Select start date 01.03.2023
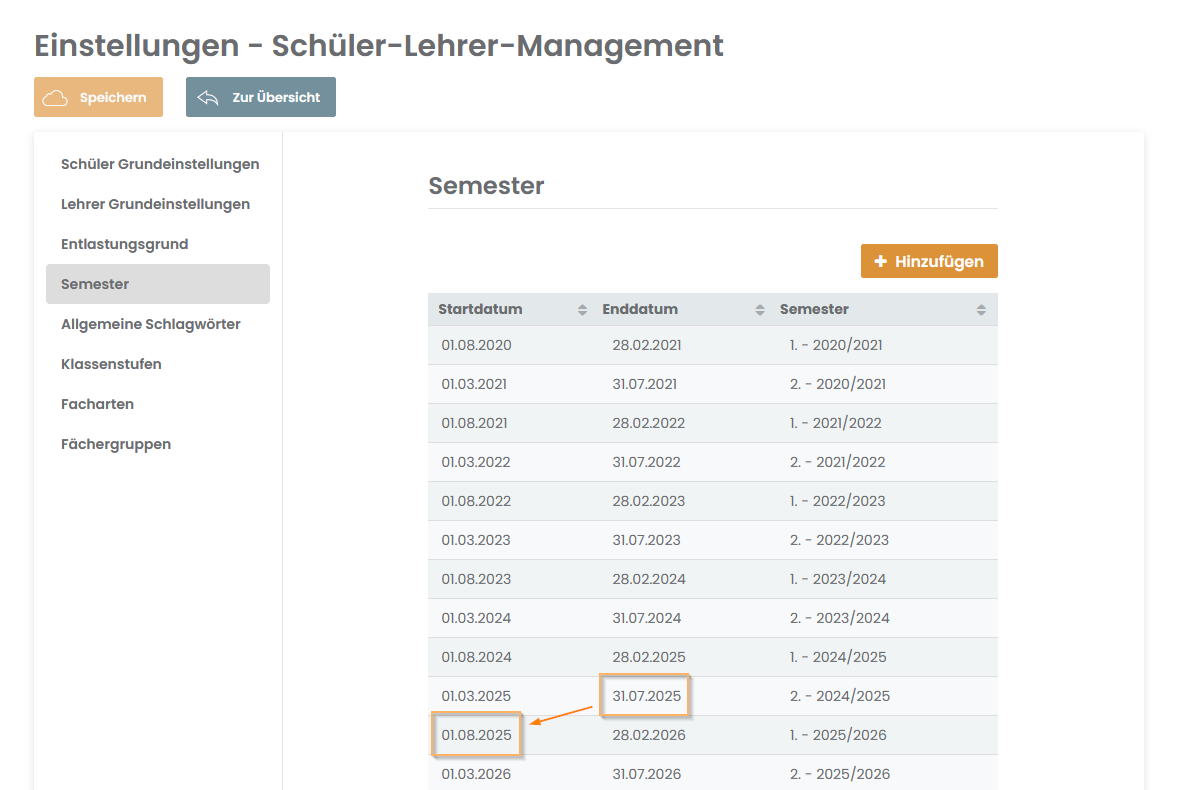Viewport: 1178px width, 790px height. [x=476, y=541]
